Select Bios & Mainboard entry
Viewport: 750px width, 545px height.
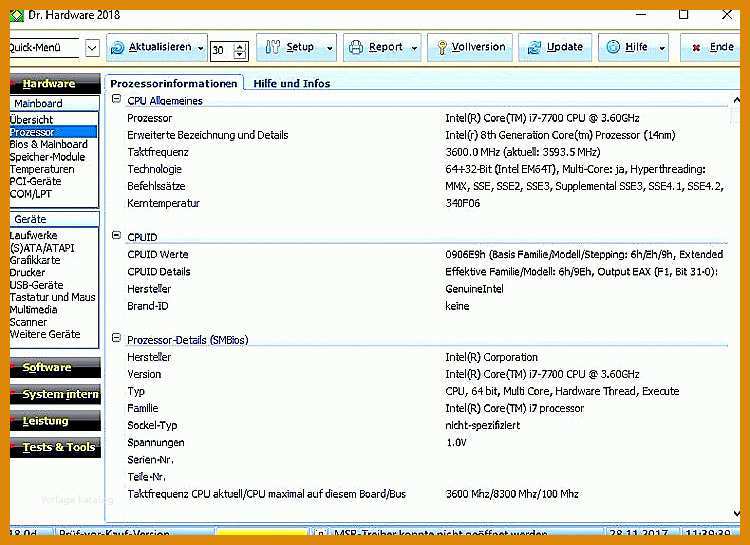pos(49,145)
